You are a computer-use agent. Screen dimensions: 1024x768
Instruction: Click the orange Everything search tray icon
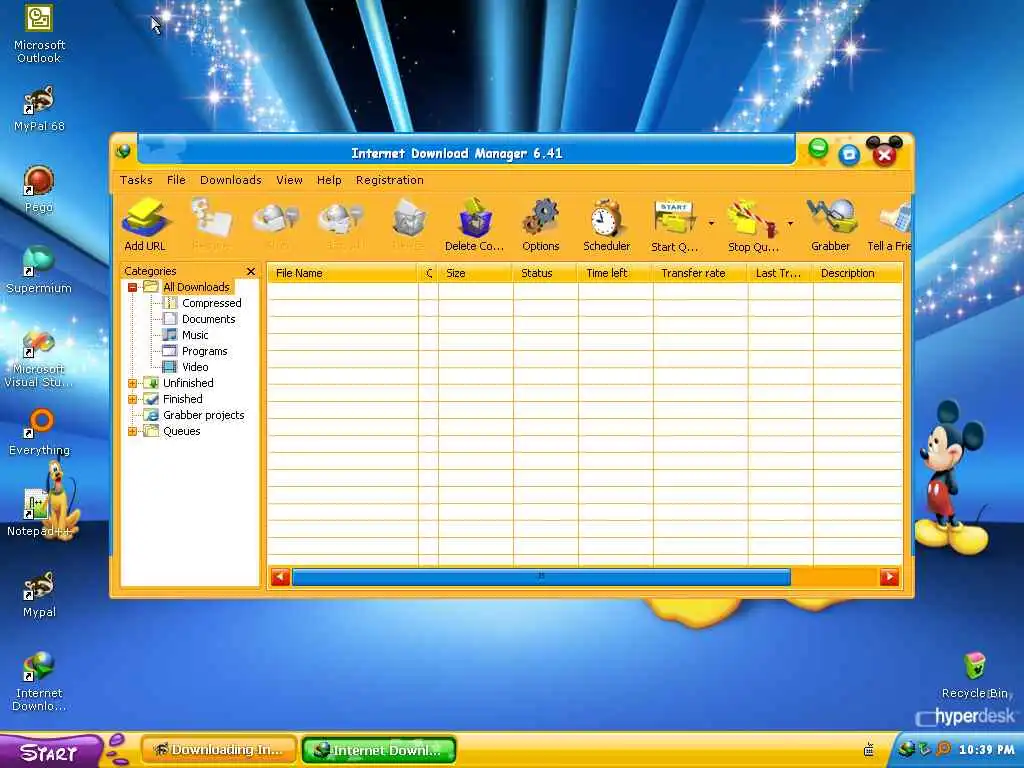click(x=943, y=749)
